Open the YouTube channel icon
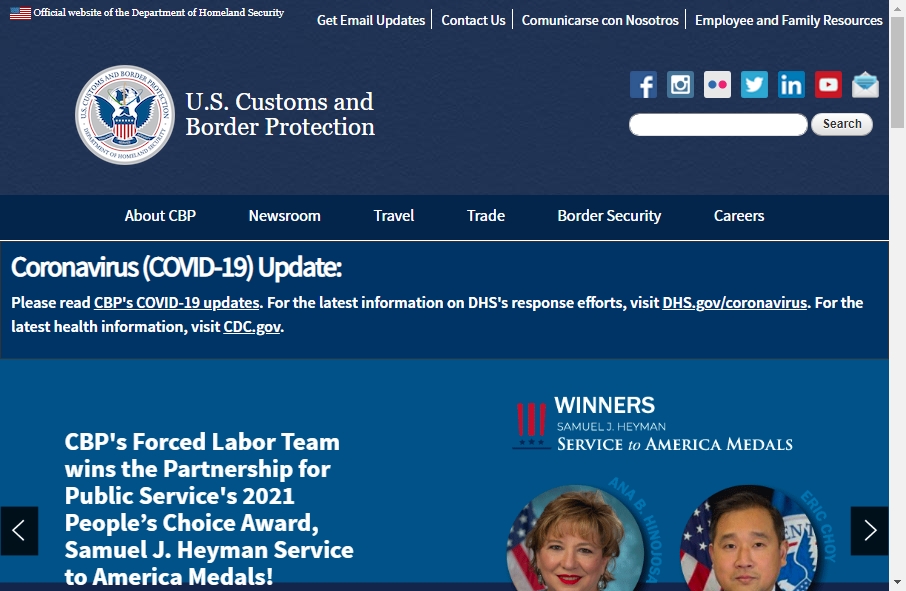Image resolution: width=906 pixels, height=591 pixels. point(828,85)
